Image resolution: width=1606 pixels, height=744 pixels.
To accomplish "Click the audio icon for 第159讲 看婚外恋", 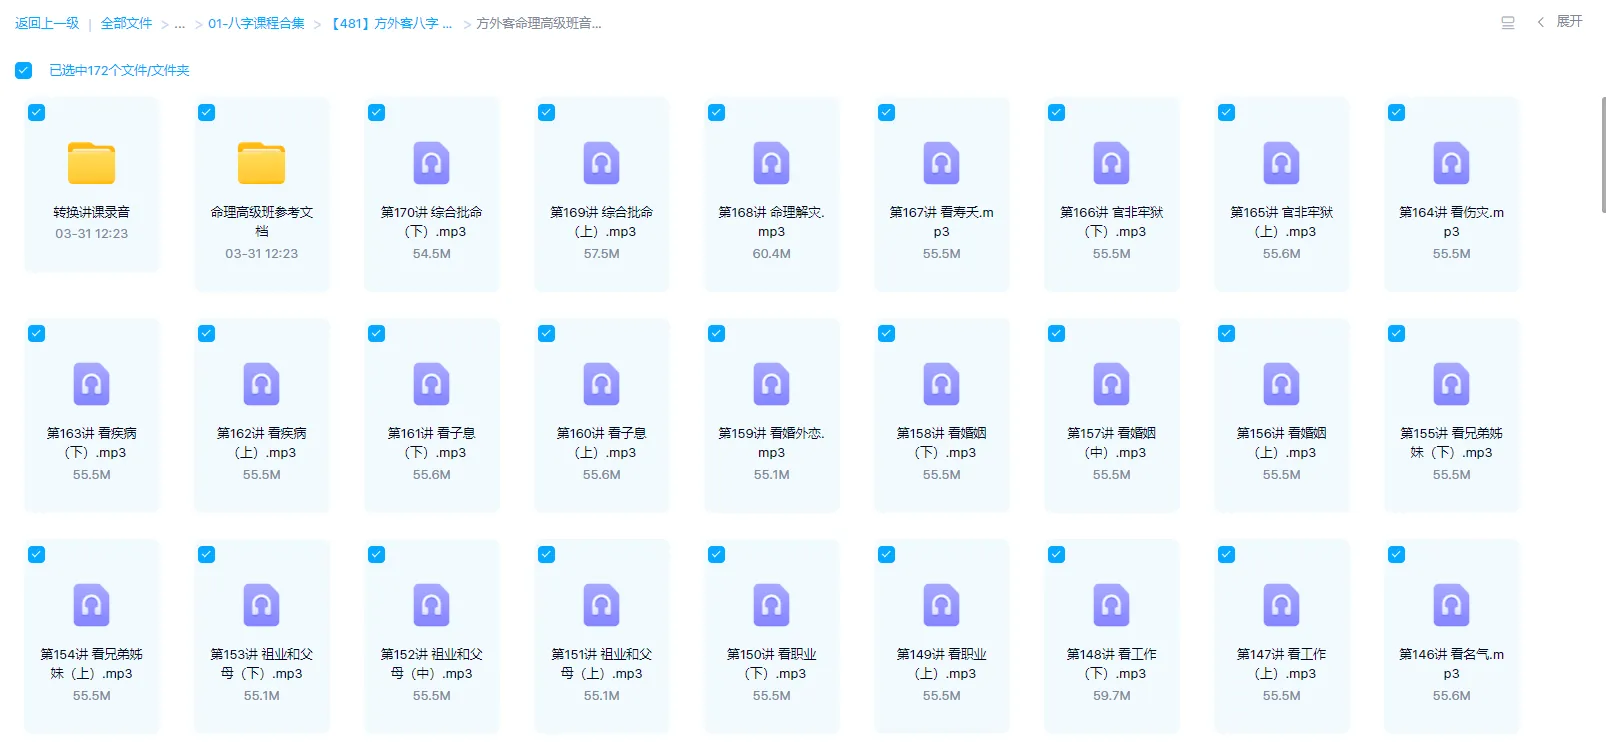I will click(771, 384).
